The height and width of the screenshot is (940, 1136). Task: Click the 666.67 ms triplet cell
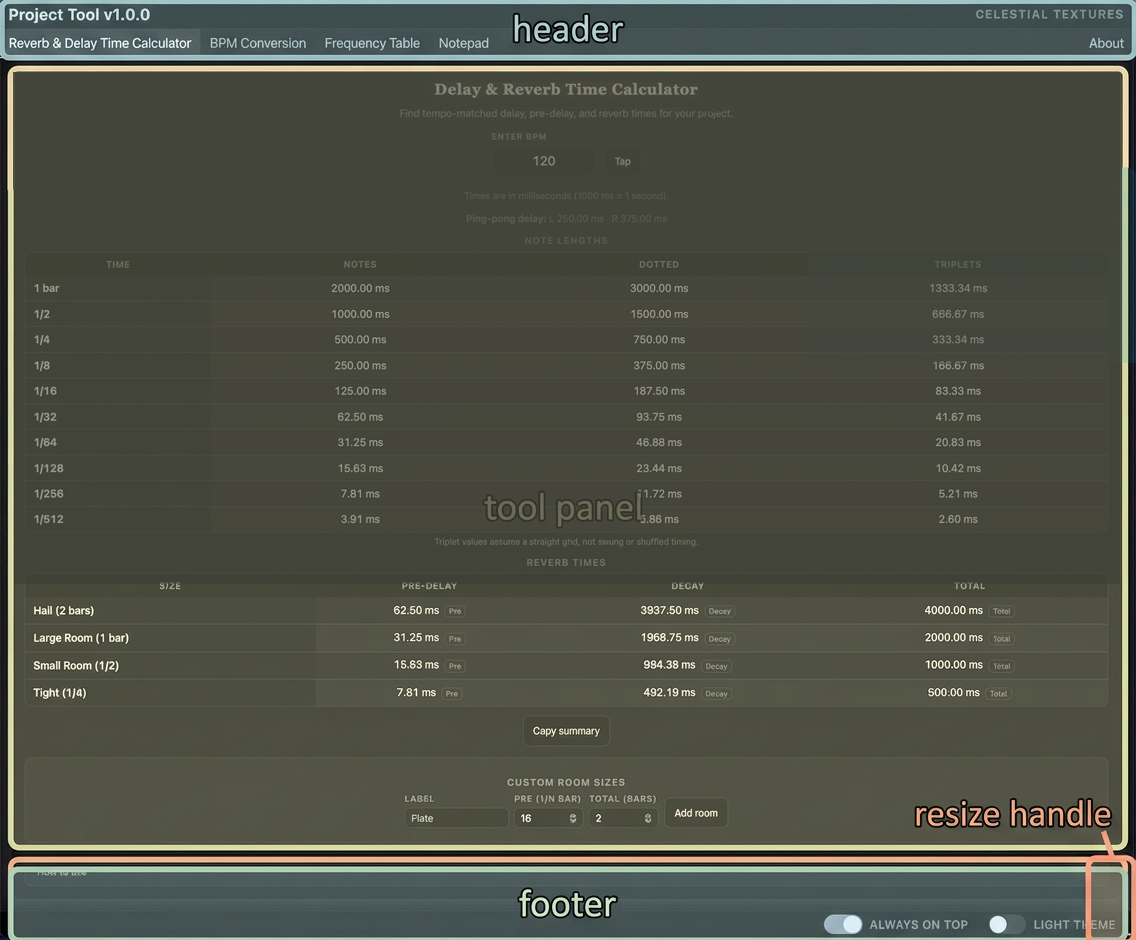tap(958, 314)
